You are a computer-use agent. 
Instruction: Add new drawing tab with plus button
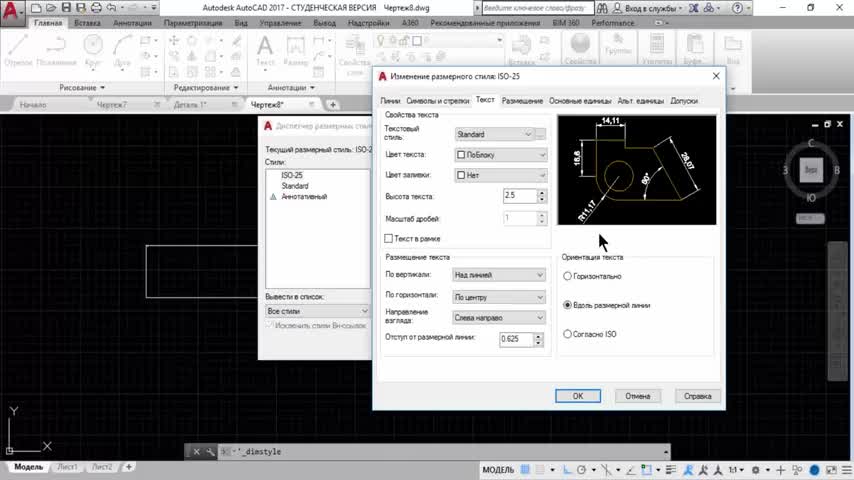pos(333,104)
